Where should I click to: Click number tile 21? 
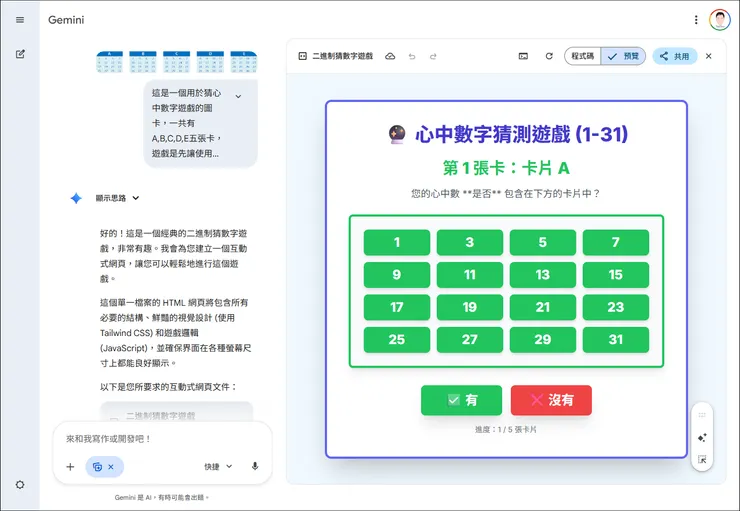pos(543,307)
